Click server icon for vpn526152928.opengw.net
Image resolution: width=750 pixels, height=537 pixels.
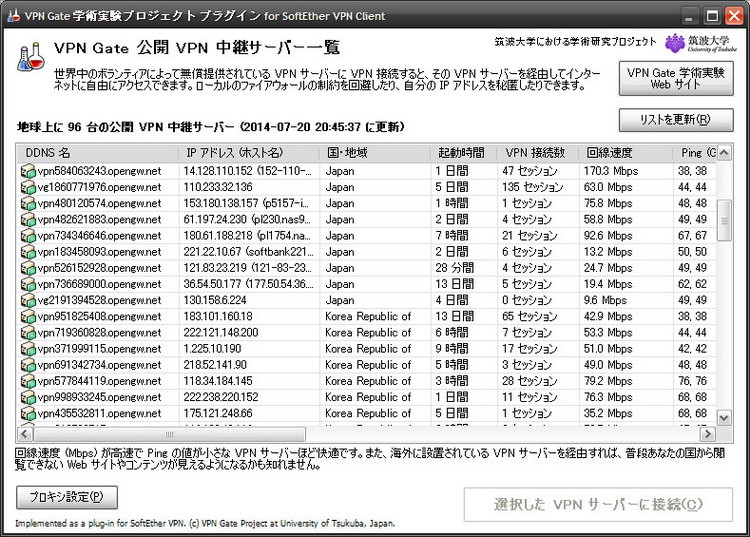28,268
